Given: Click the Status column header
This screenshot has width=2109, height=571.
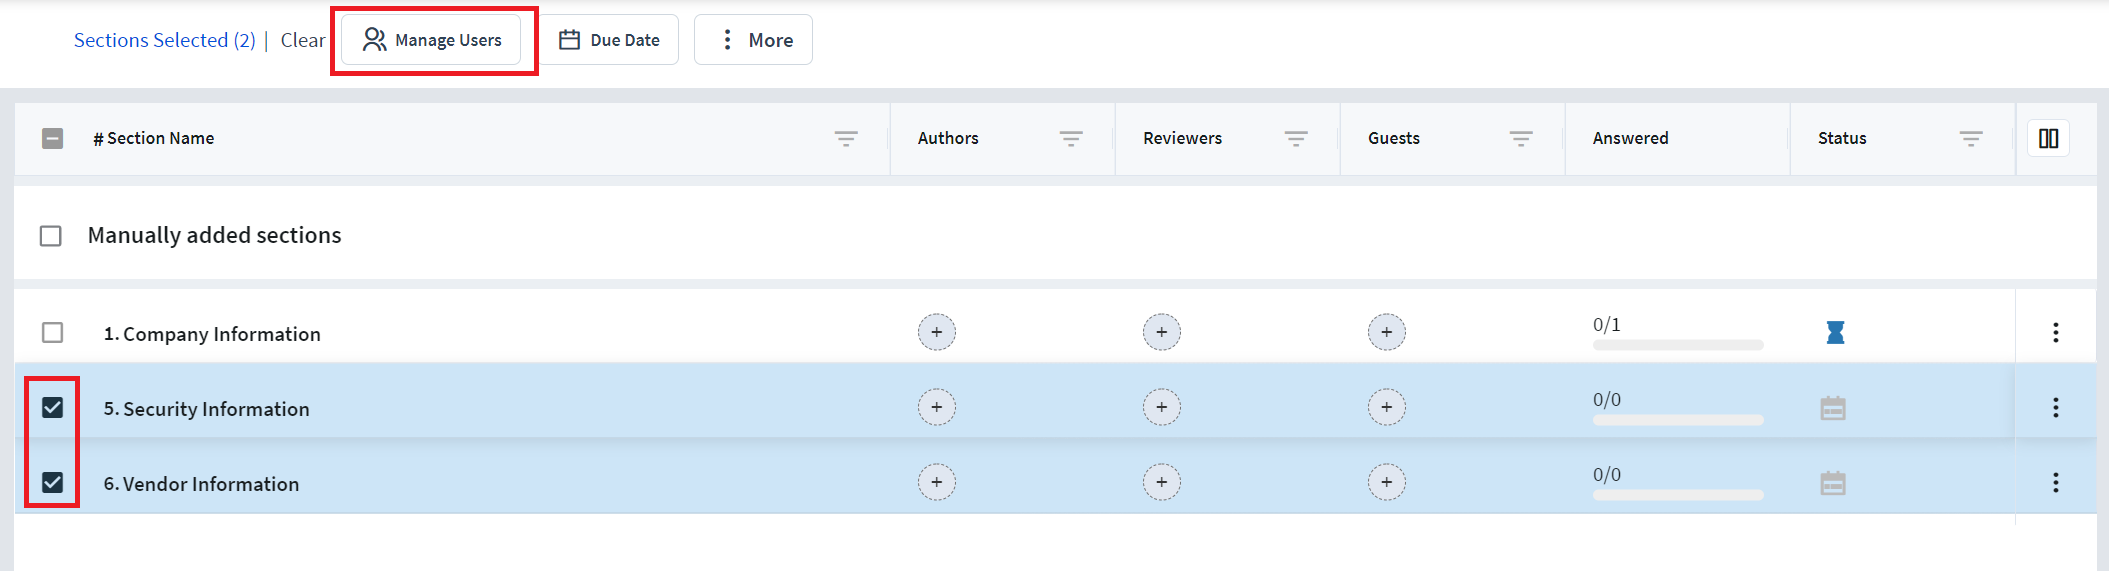Looking at the screenshot, I should pyautogui.click(x=1842, y=138).
